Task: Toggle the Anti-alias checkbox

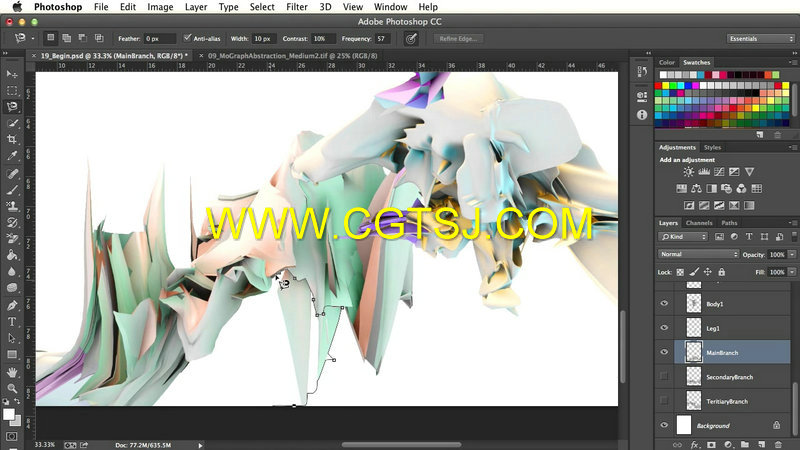Action: 187,38
